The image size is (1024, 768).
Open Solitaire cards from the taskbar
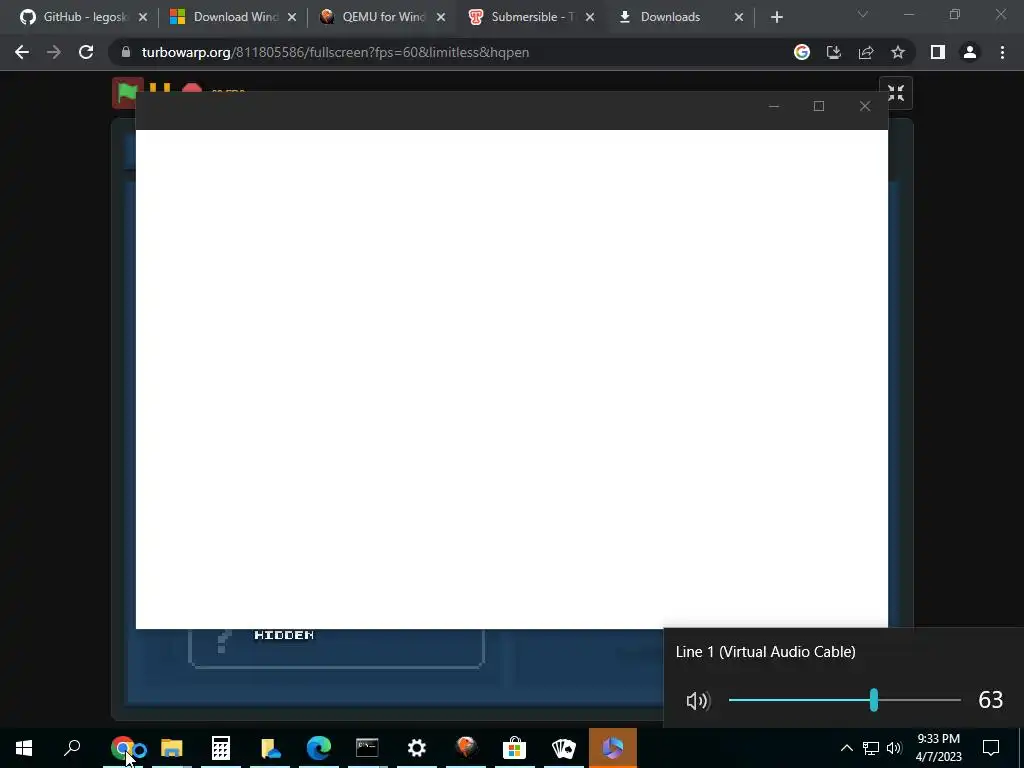coord(564,748)
